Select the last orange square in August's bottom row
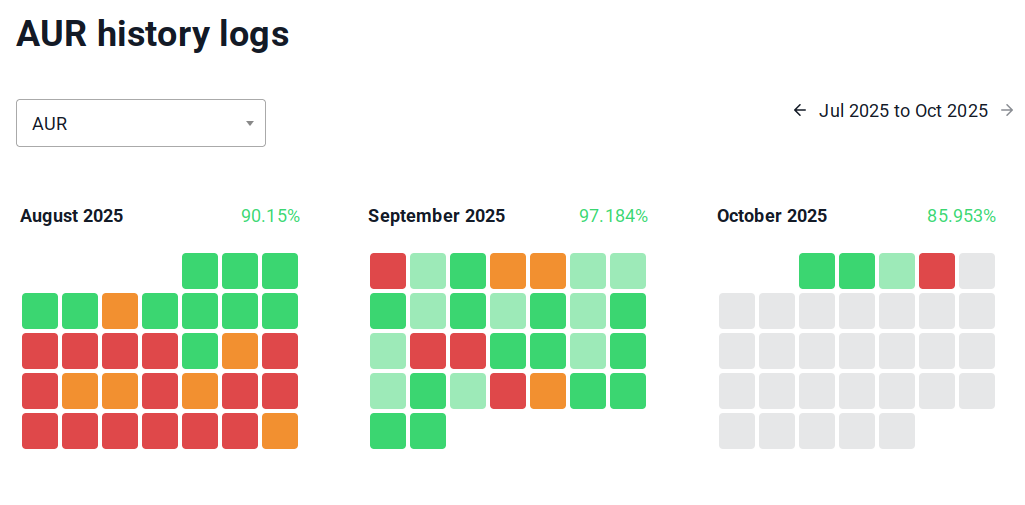This screenshot has height=505, width=1025. point(280,431)
